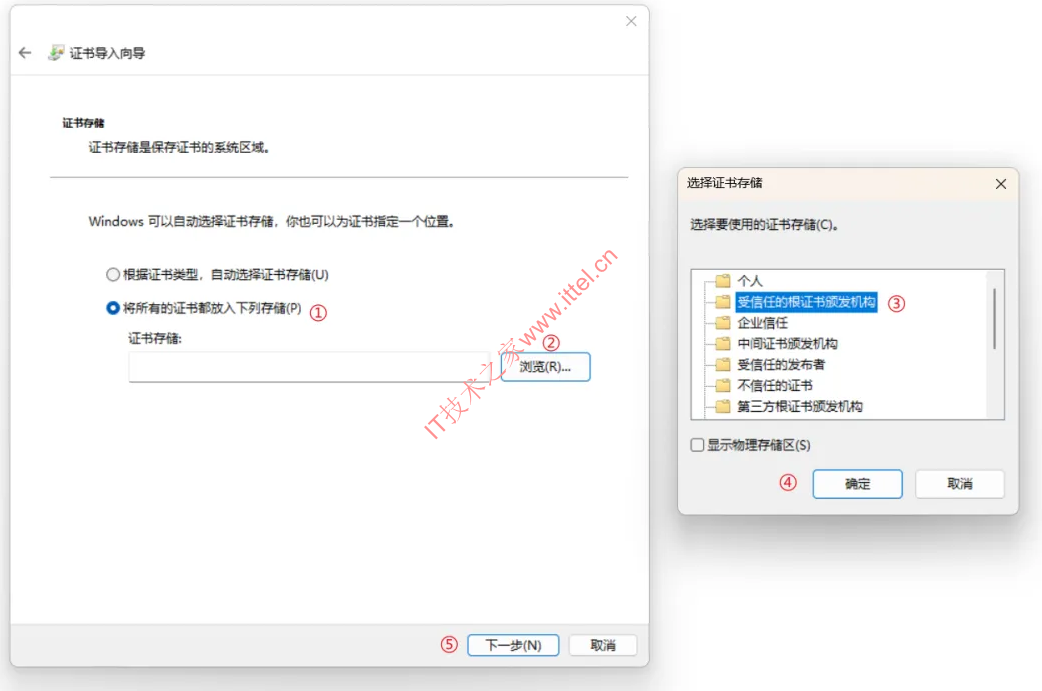Image resolution: width=1042 pixels, height=691 pixels.
Task: Enable the 显示物理存储区 checkbox
Action: click(x=697, y=445)
